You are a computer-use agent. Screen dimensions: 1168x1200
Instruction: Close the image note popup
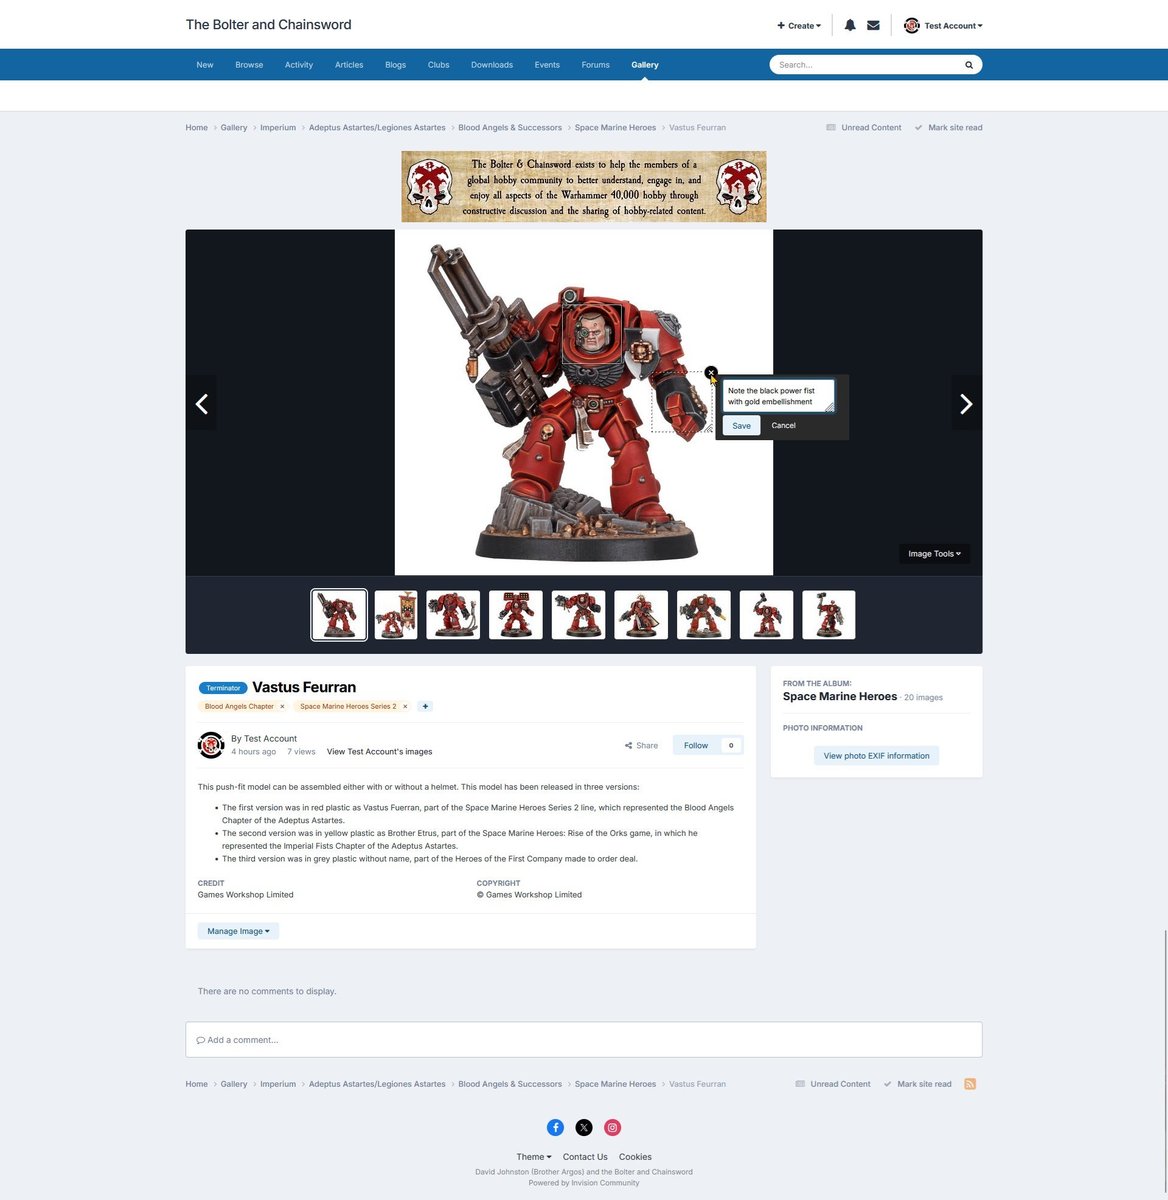[x=711, y=373]
